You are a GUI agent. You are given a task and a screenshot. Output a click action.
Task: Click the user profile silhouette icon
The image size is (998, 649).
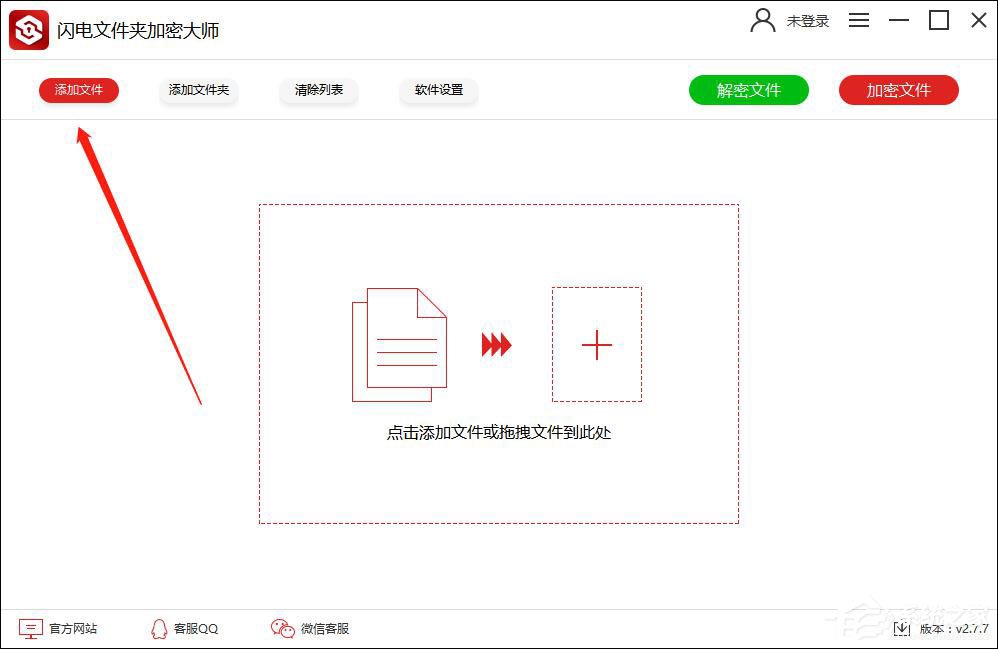pos(761,20)
